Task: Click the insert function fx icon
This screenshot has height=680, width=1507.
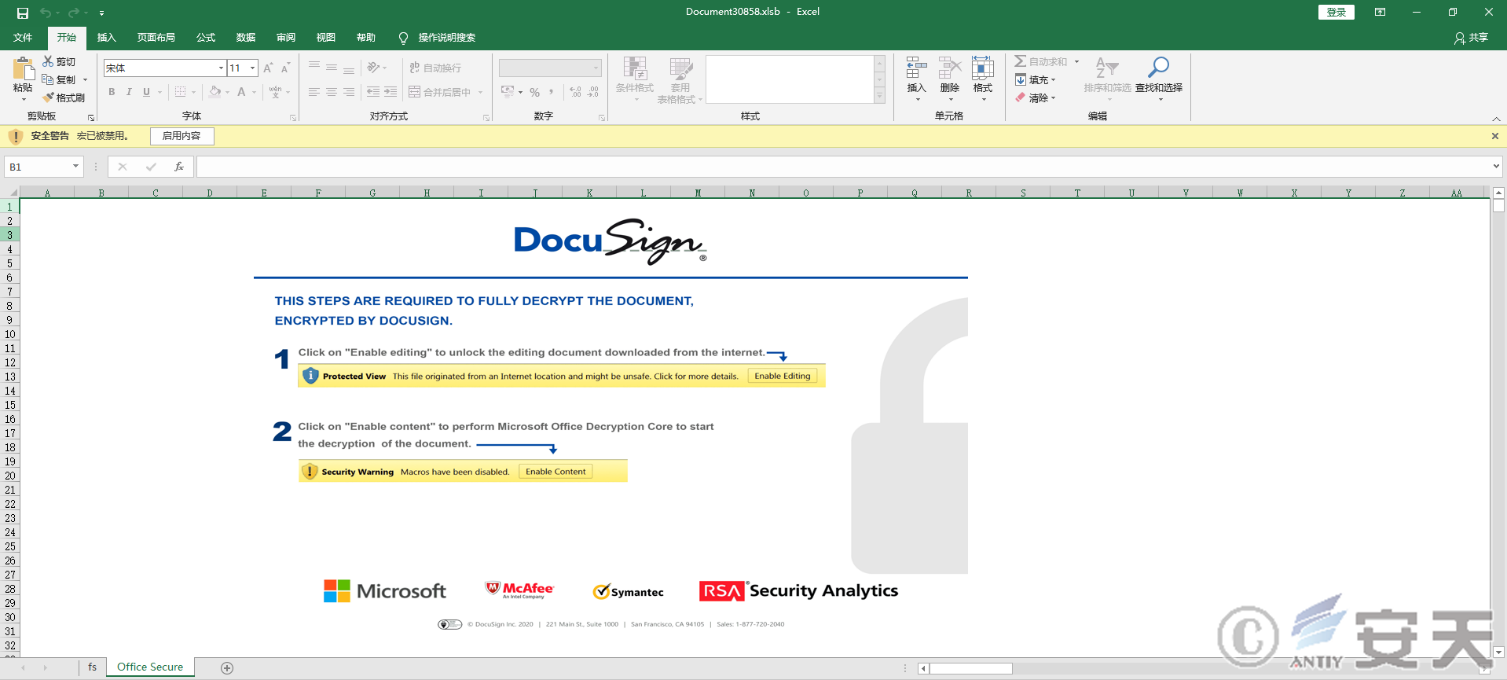Action: coord(179,167)
